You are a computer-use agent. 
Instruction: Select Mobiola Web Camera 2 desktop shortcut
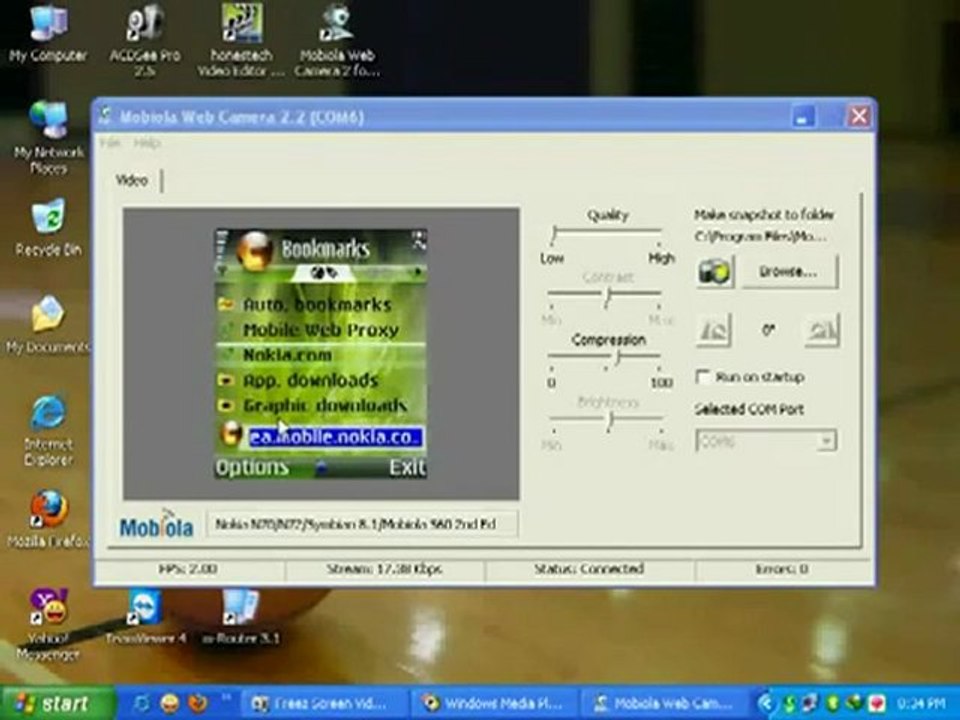(x=337, y=39)
